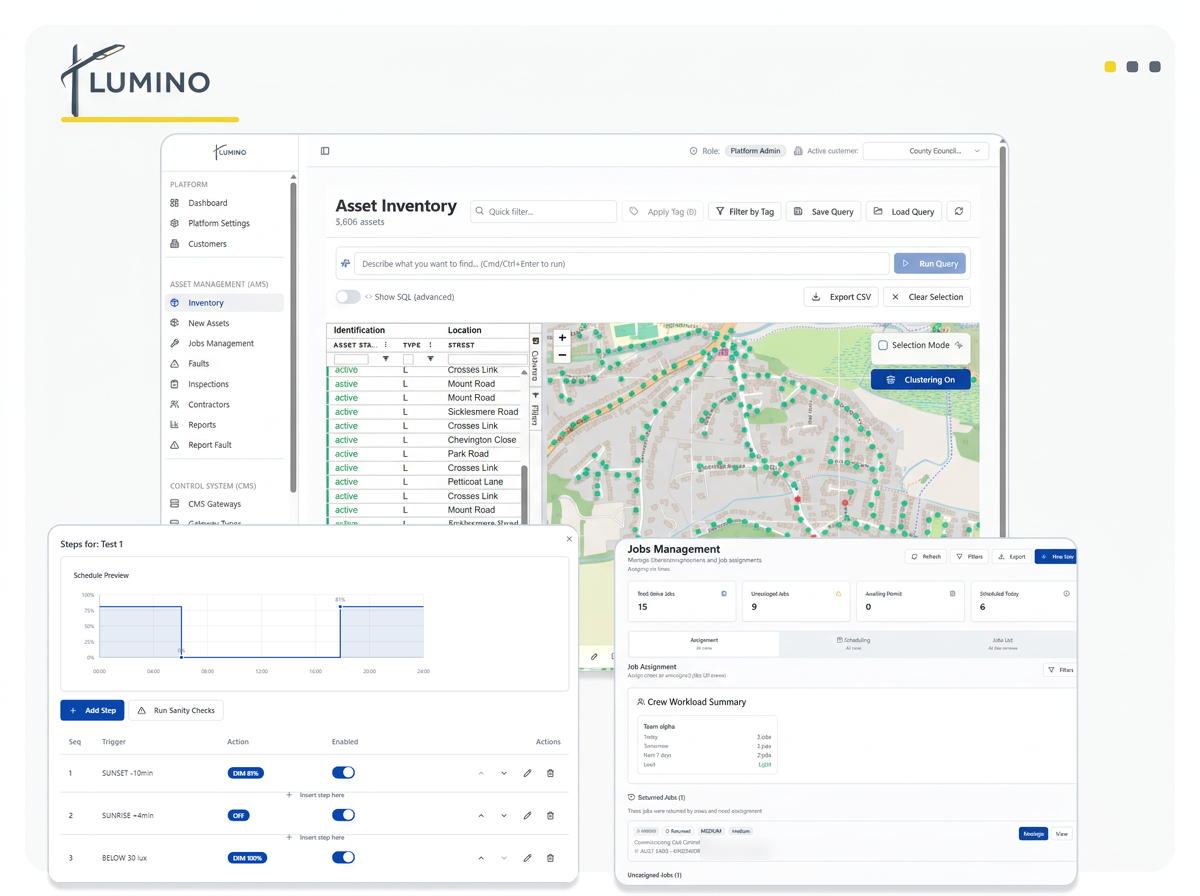The width and height of the screenshot is (1200, 896).
Task: Move BELOW 30 lux step up
Action: (x=481, y=858)
